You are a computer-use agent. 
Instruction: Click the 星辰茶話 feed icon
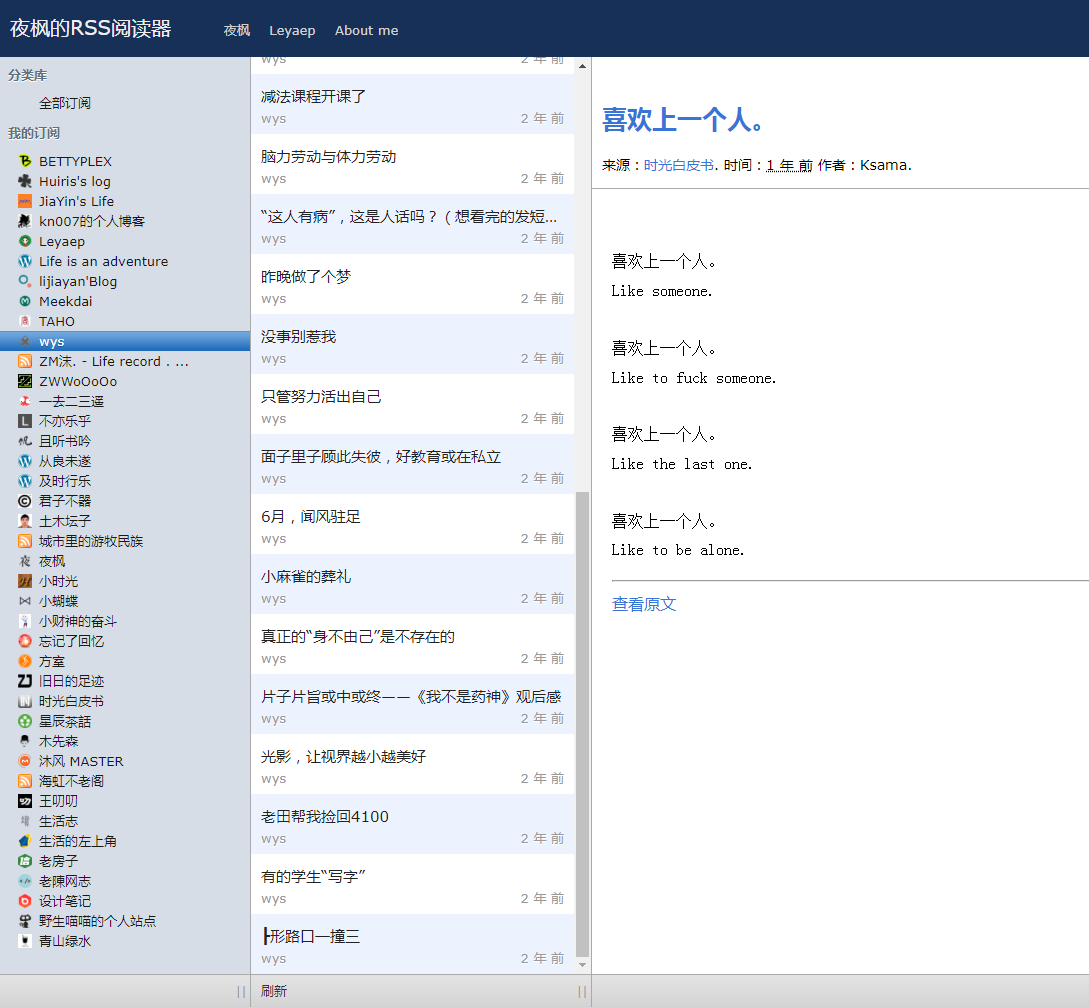(x=25, y=721)
